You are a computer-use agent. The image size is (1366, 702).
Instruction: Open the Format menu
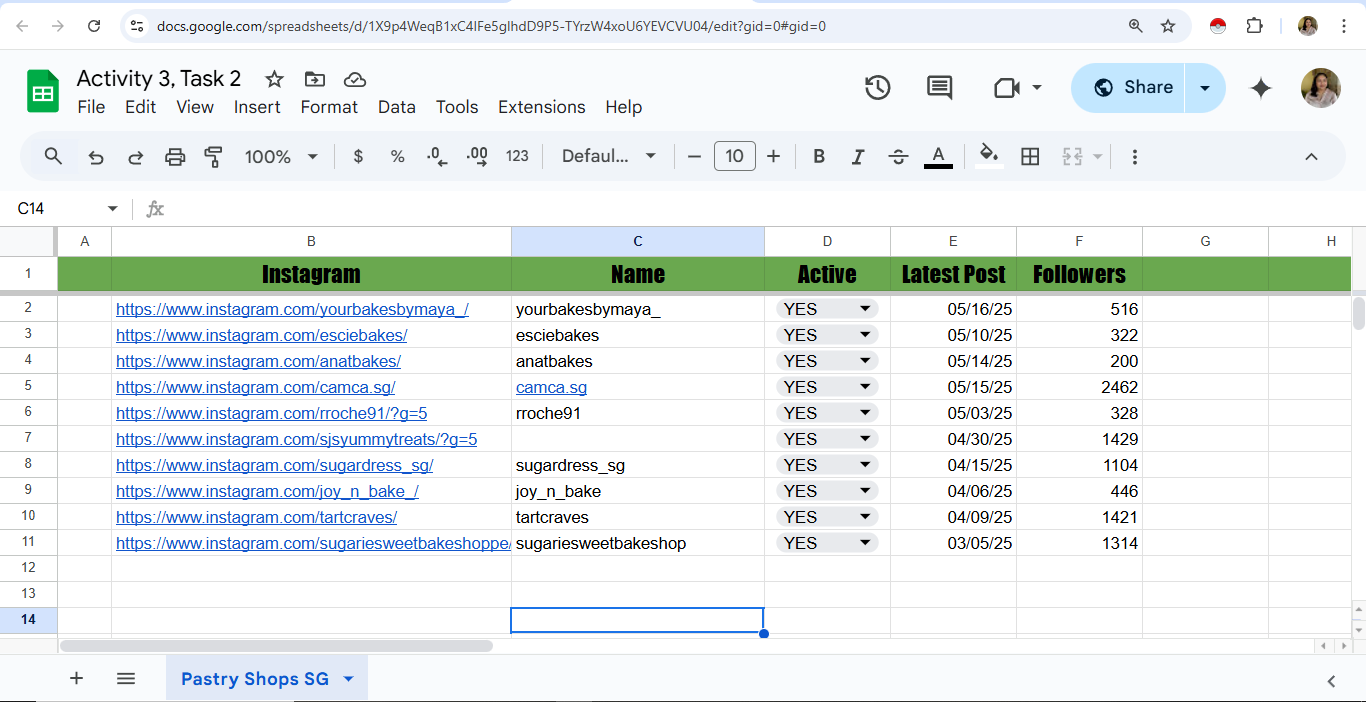coord(329,107)
